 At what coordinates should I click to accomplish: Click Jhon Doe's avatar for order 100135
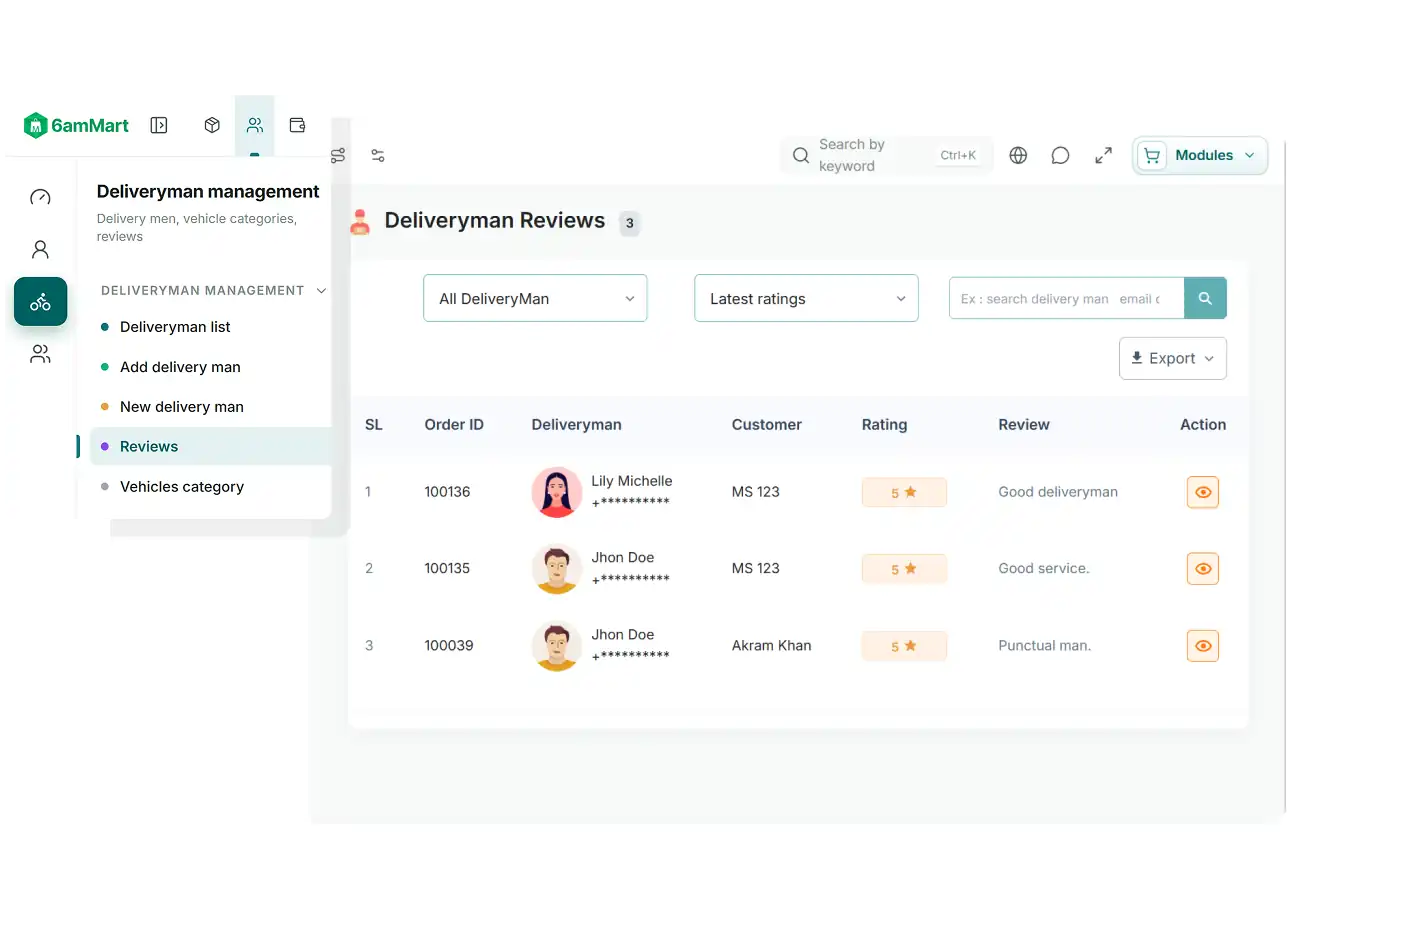pyautogui.click(x=557, y=569)
